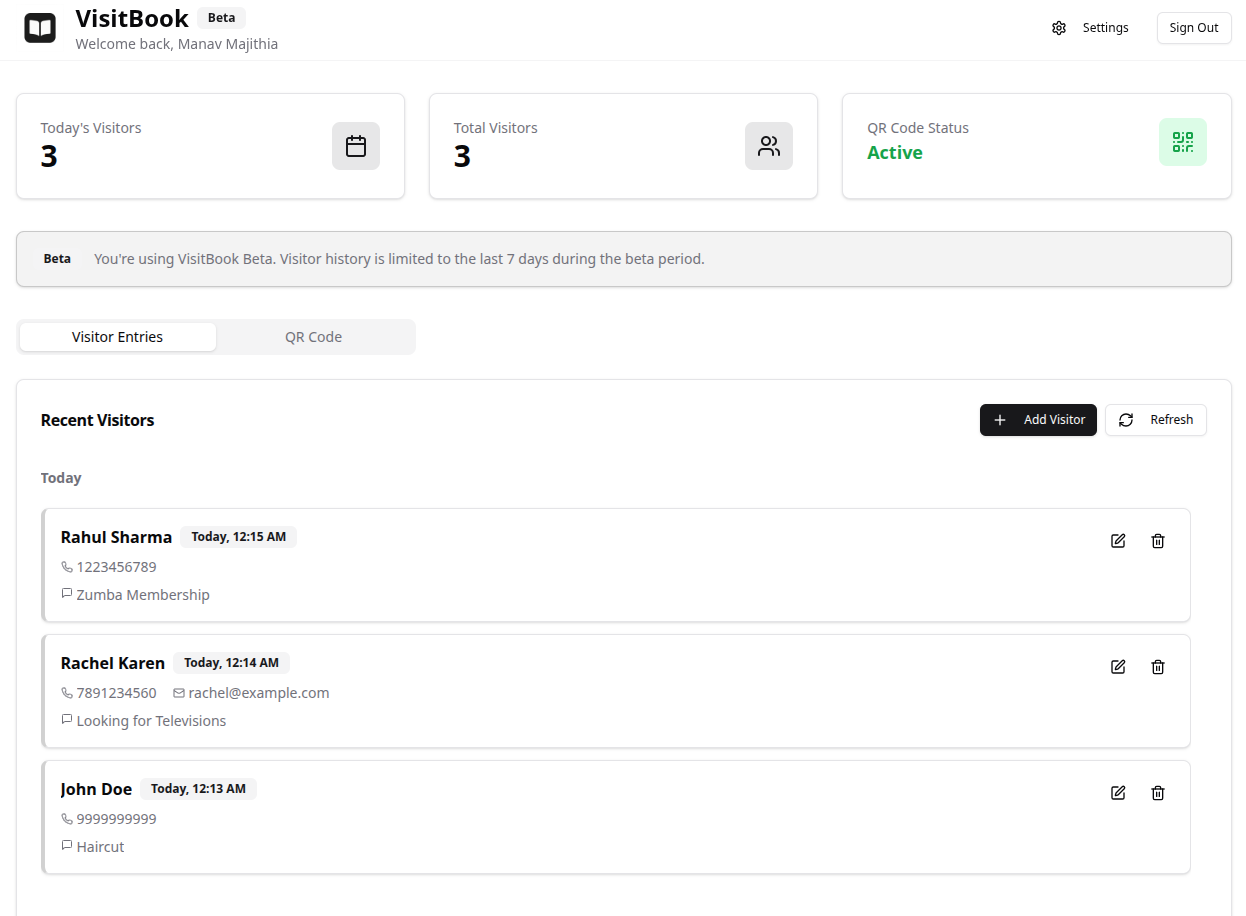Click the calendar icon in Today's Visitors
Viewport: 1246px width, 916px height.
356,146
